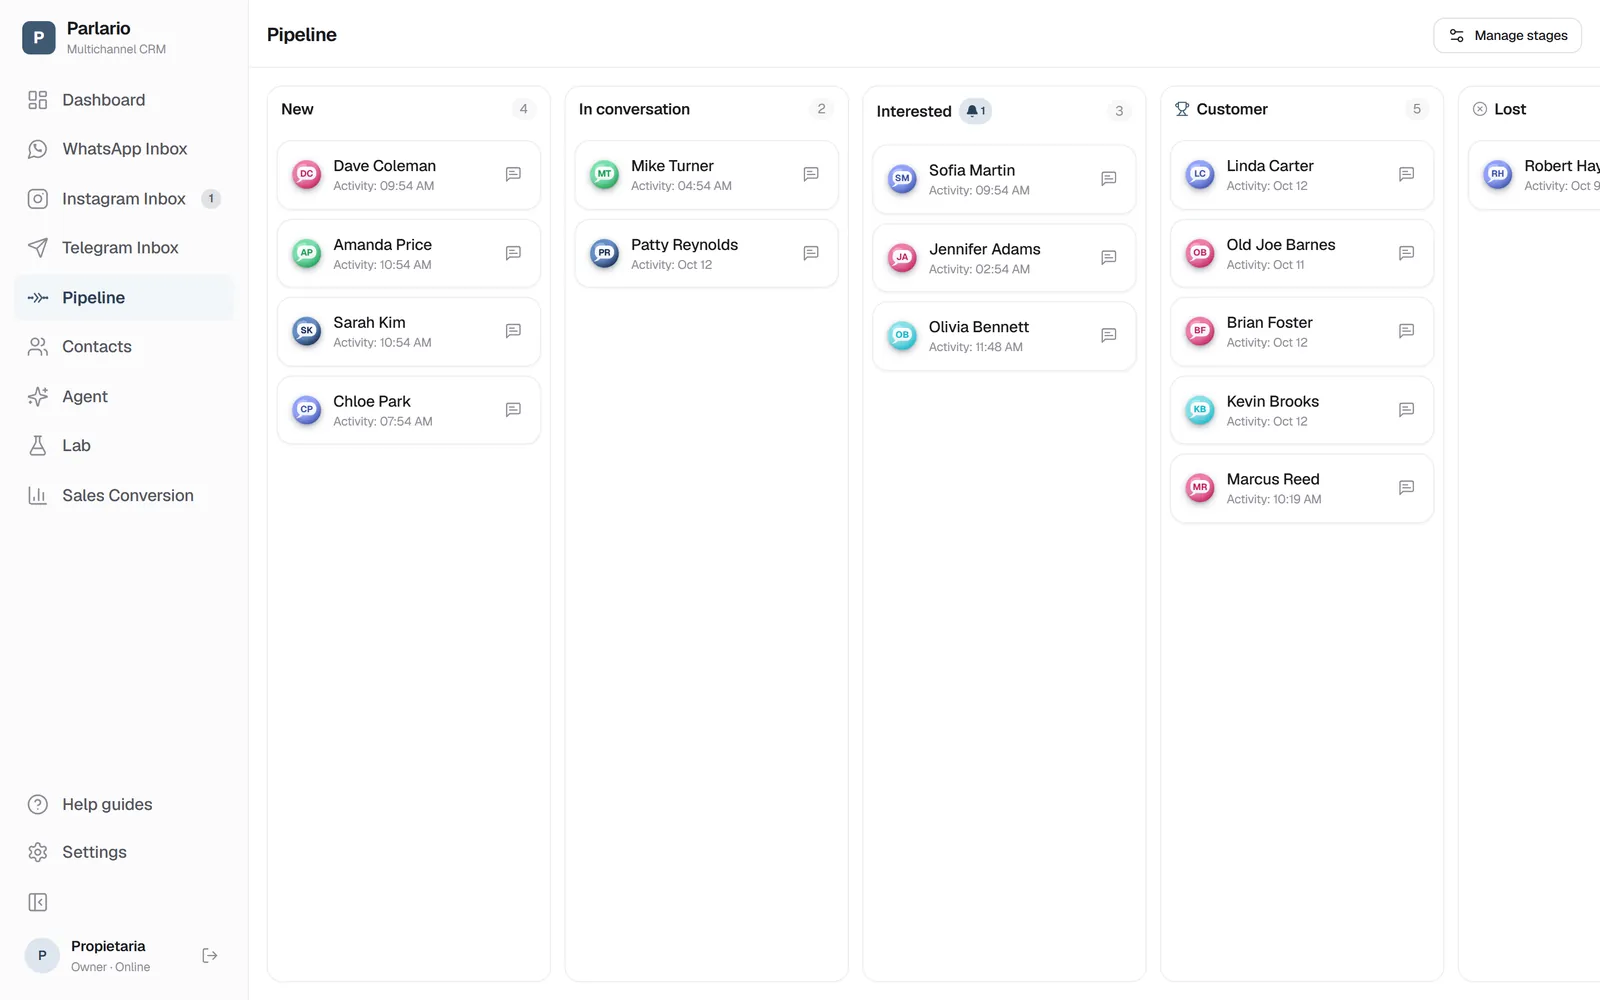Click the bell notification badge in Interested
Image resolution: width=1600 pixels, height=1000 pixels.
pyautogui.click(x=975, y=111)
